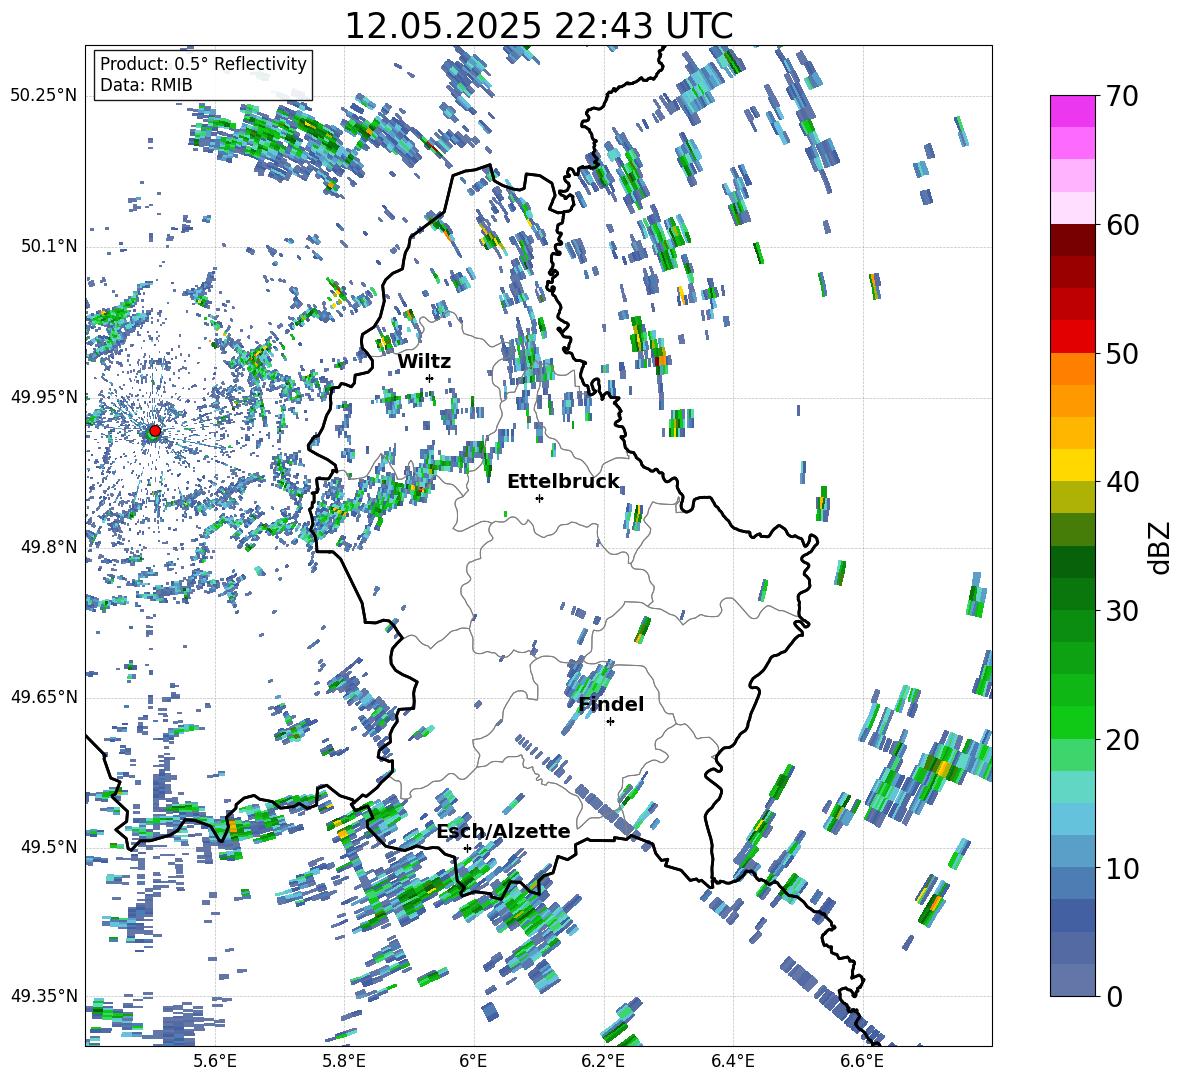Click the Ettelbruck station cross marker
The height and width of the screenshot is (1081, 1184).
click(x=539, y=498)
